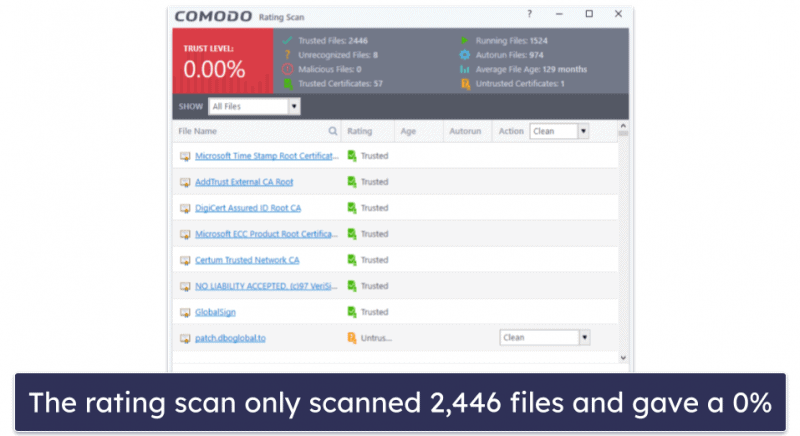
Task: Click trusted rating icon in Certum row
Action: (x=352, y=260)
